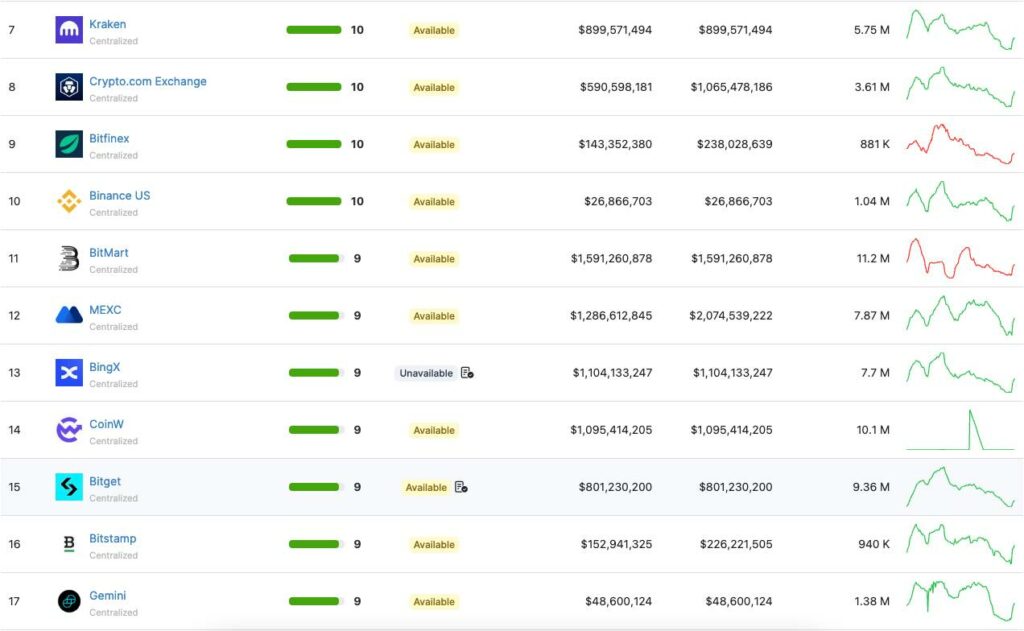The image size is (1024, 631).
Task: Click the BingX logo
Action: pos(69,373)
